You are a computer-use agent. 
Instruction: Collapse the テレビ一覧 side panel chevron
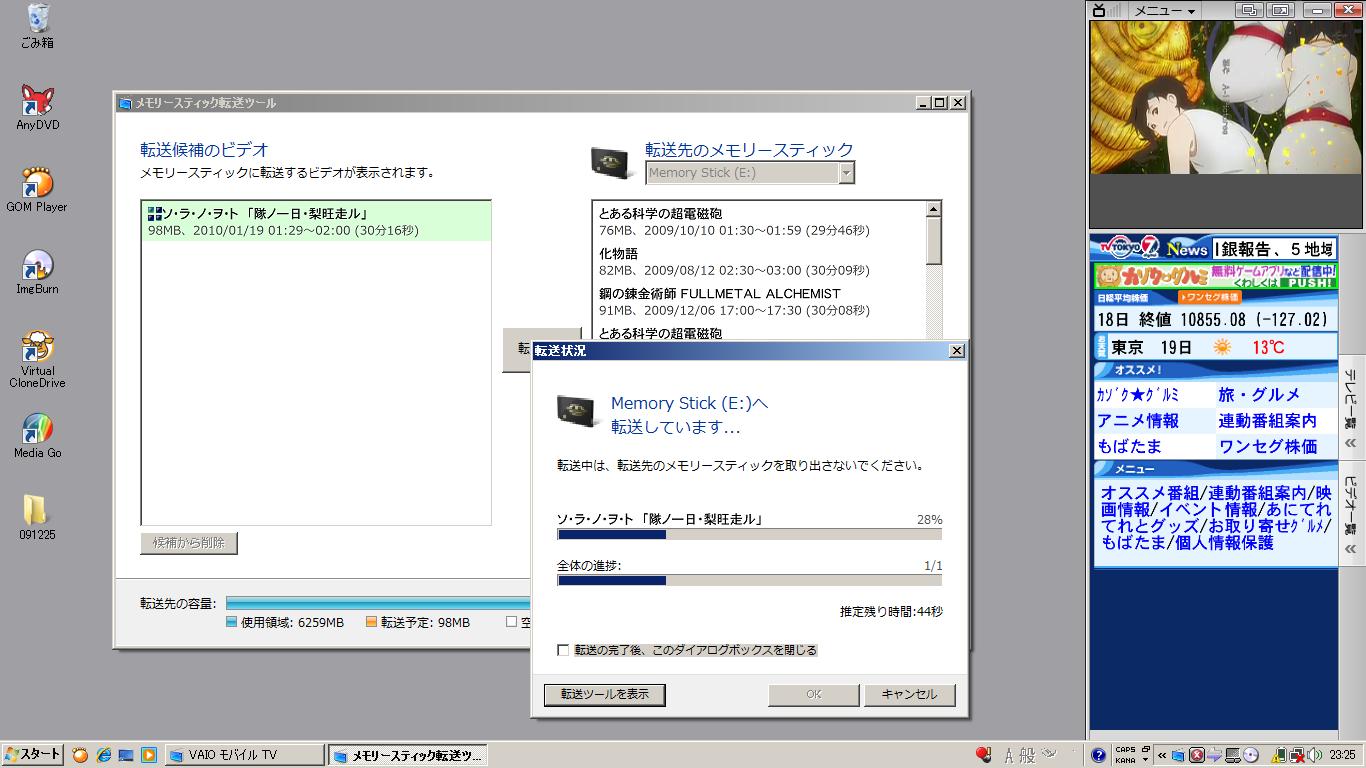tap(1350, 443)
